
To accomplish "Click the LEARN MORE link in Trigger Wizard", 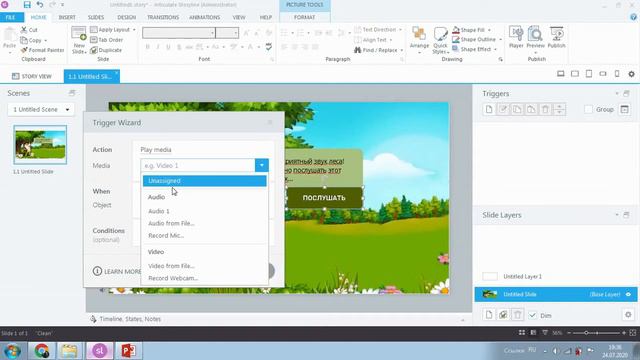I will (x=117, y=271).
